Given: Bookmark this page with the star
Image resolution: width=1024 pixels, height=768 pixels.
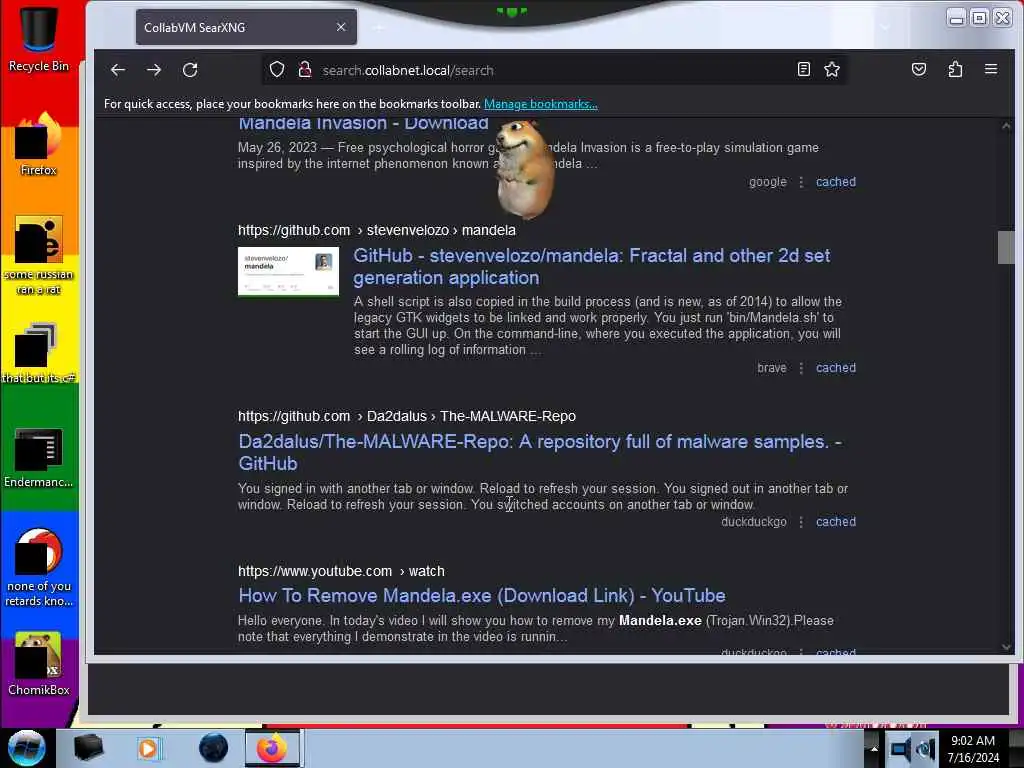Looking at the screenshot, I should (832, 69).
